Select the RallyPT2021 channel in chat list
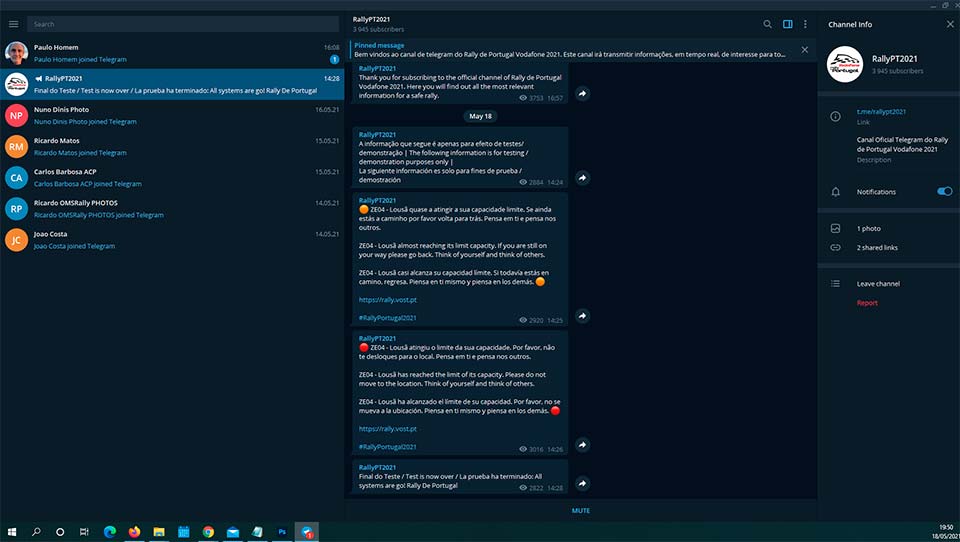960x542 pixels. click(x=172, y=85)
